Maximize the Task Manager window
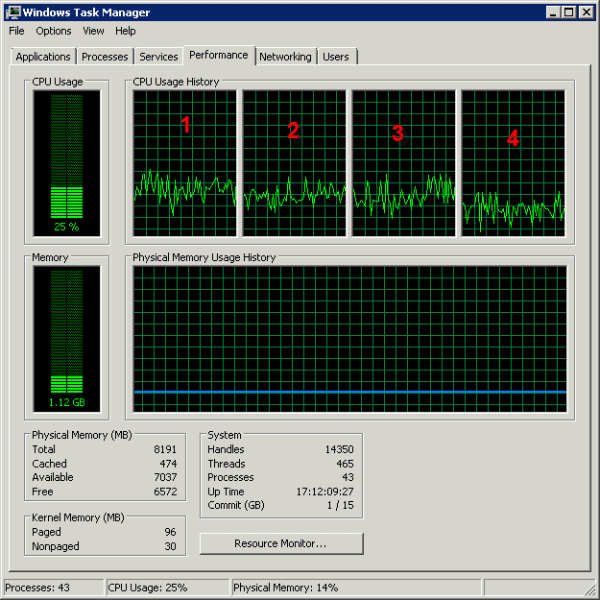Screen dimensions: 600x600 pos(569,12)
